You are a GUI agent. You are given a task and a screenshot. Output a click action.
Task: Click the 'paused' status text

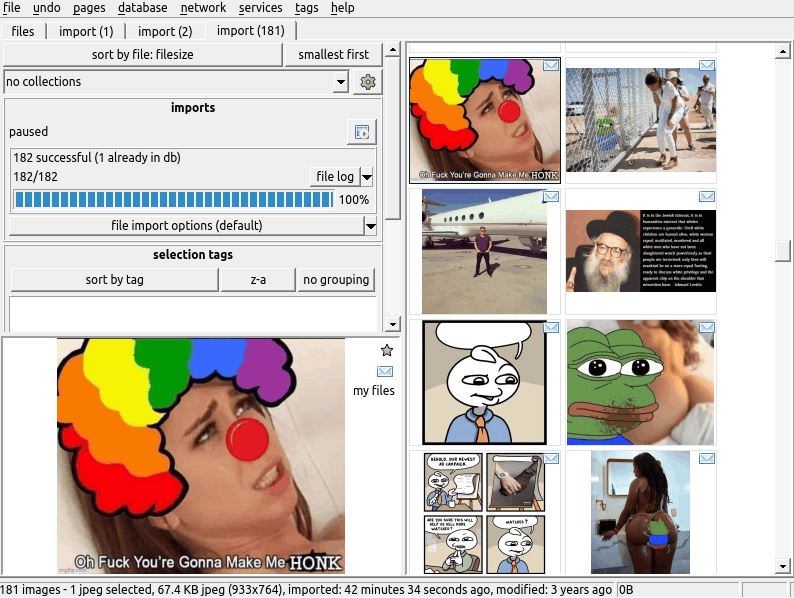pyautogui.click(x=28, y=132)
